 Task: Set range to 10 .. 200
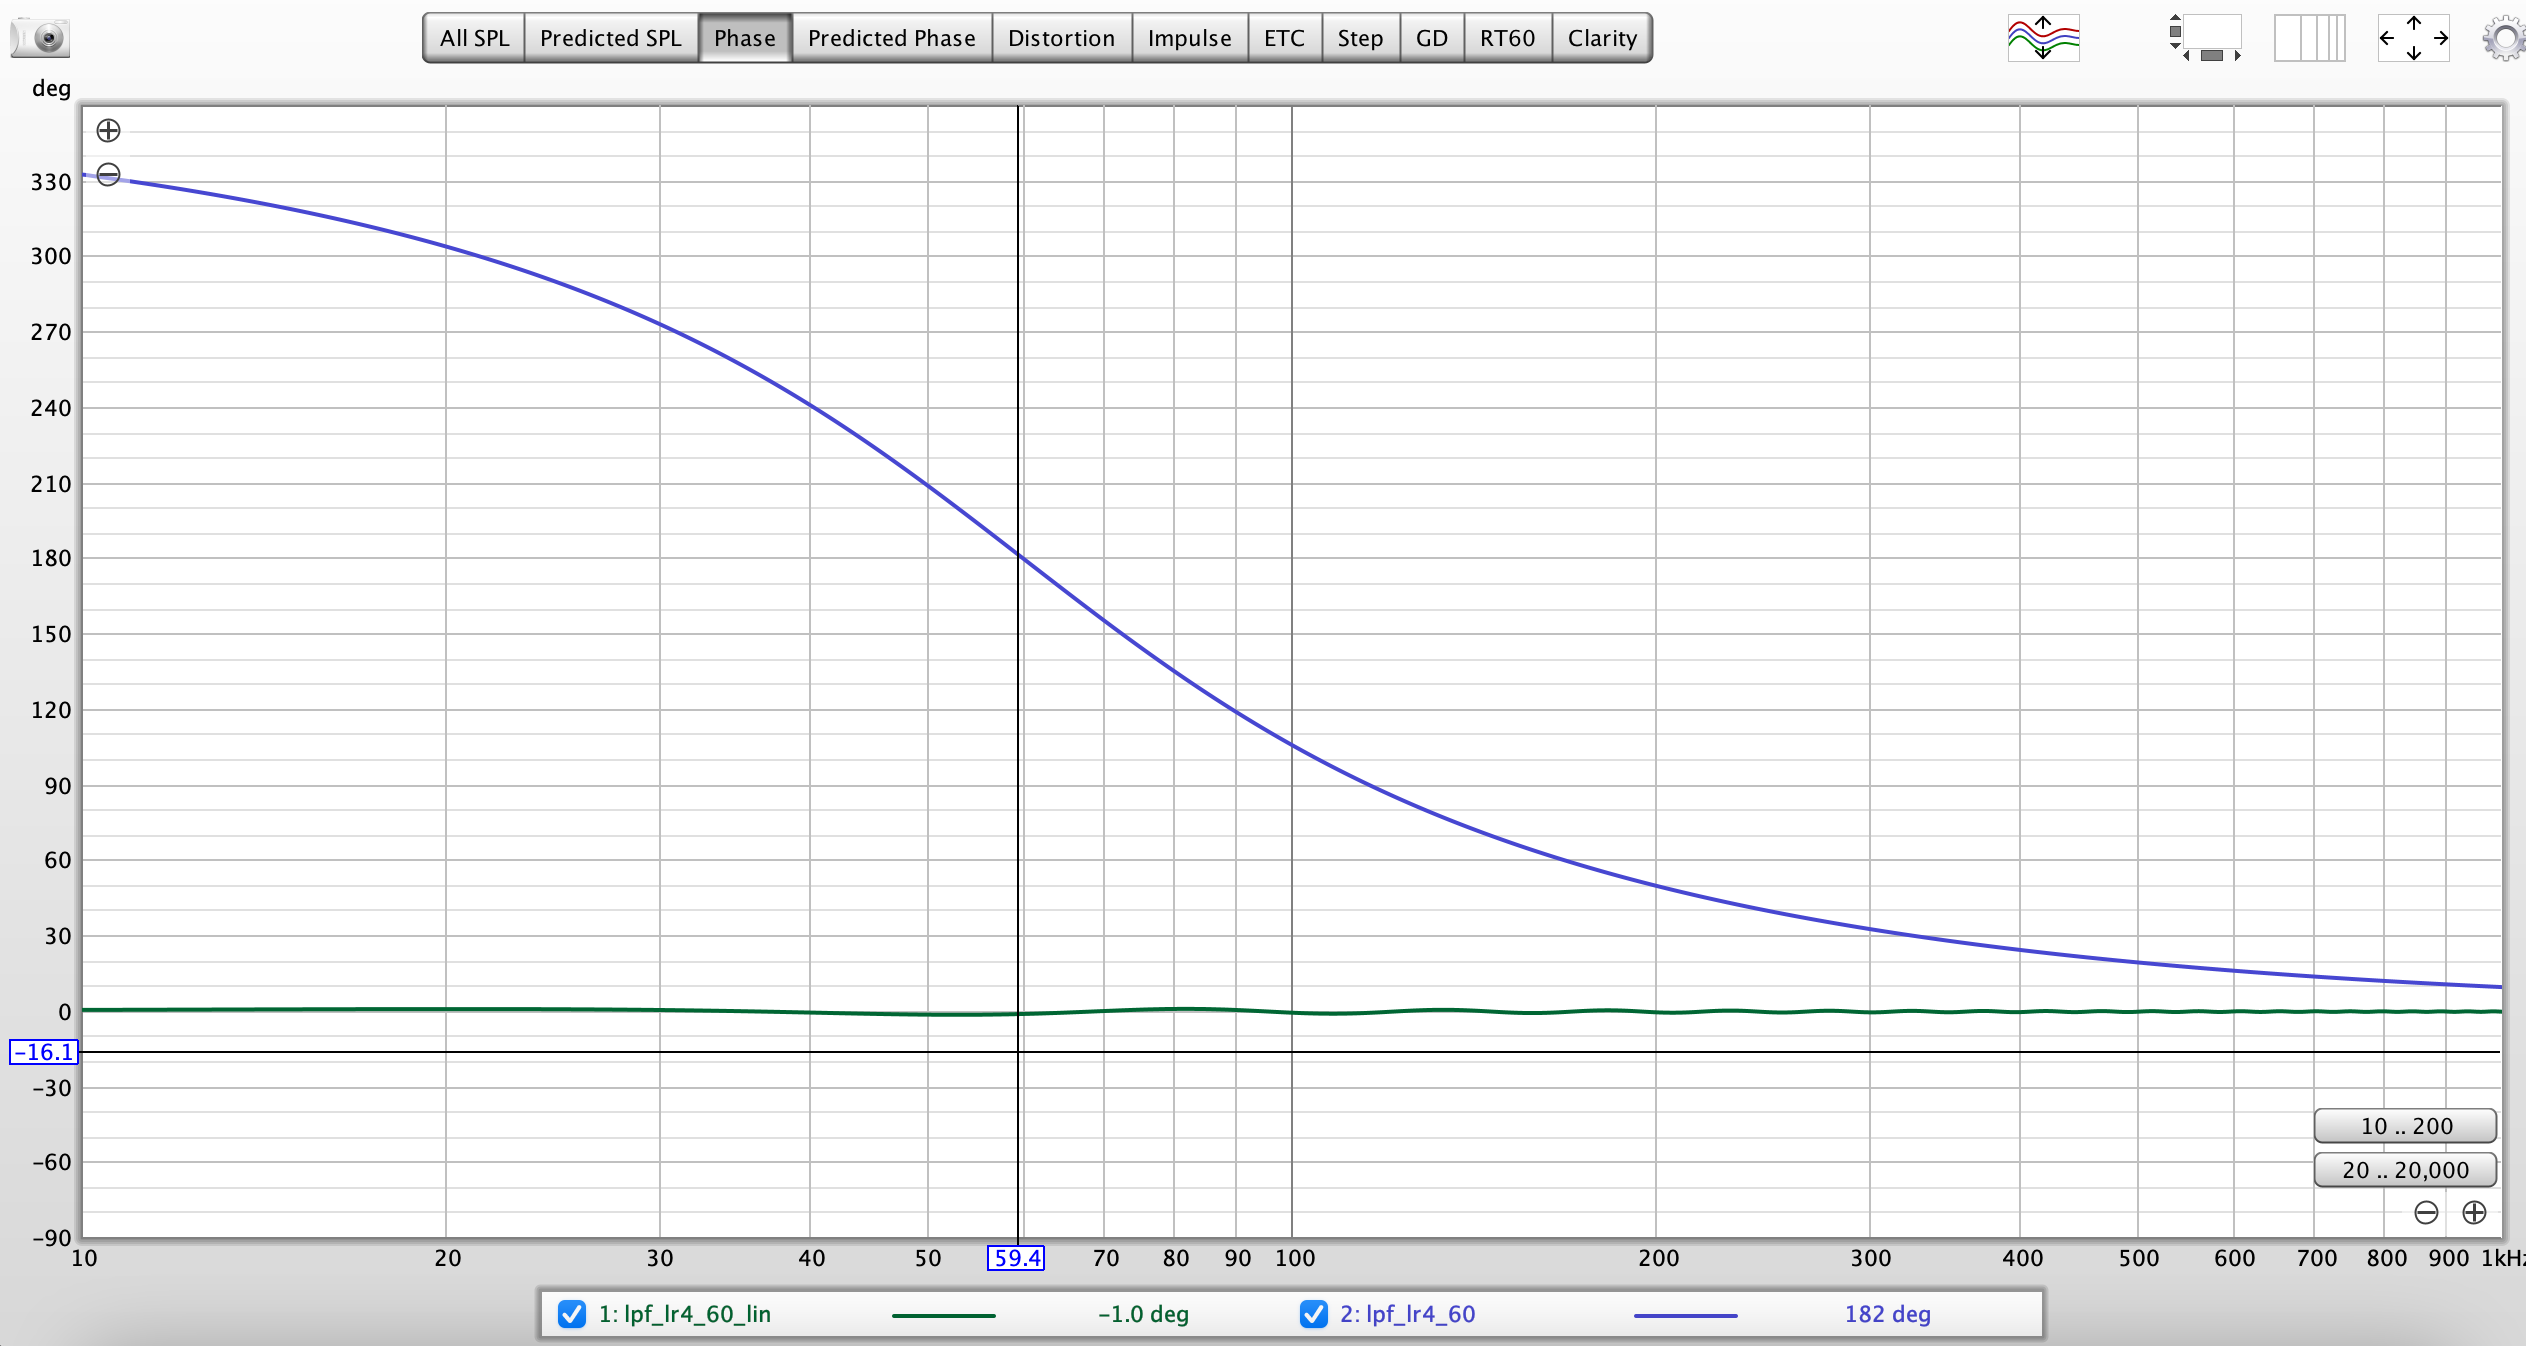(x=2405, y=1126)
